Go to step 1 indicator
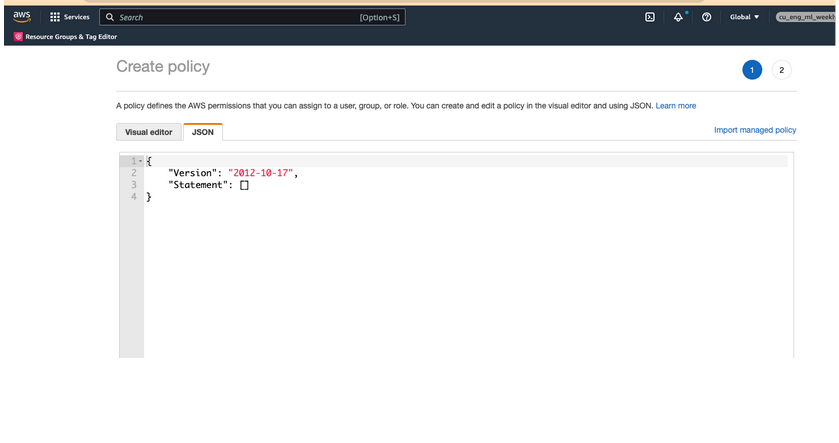839x443 pixels. click(x=752, y=70)
